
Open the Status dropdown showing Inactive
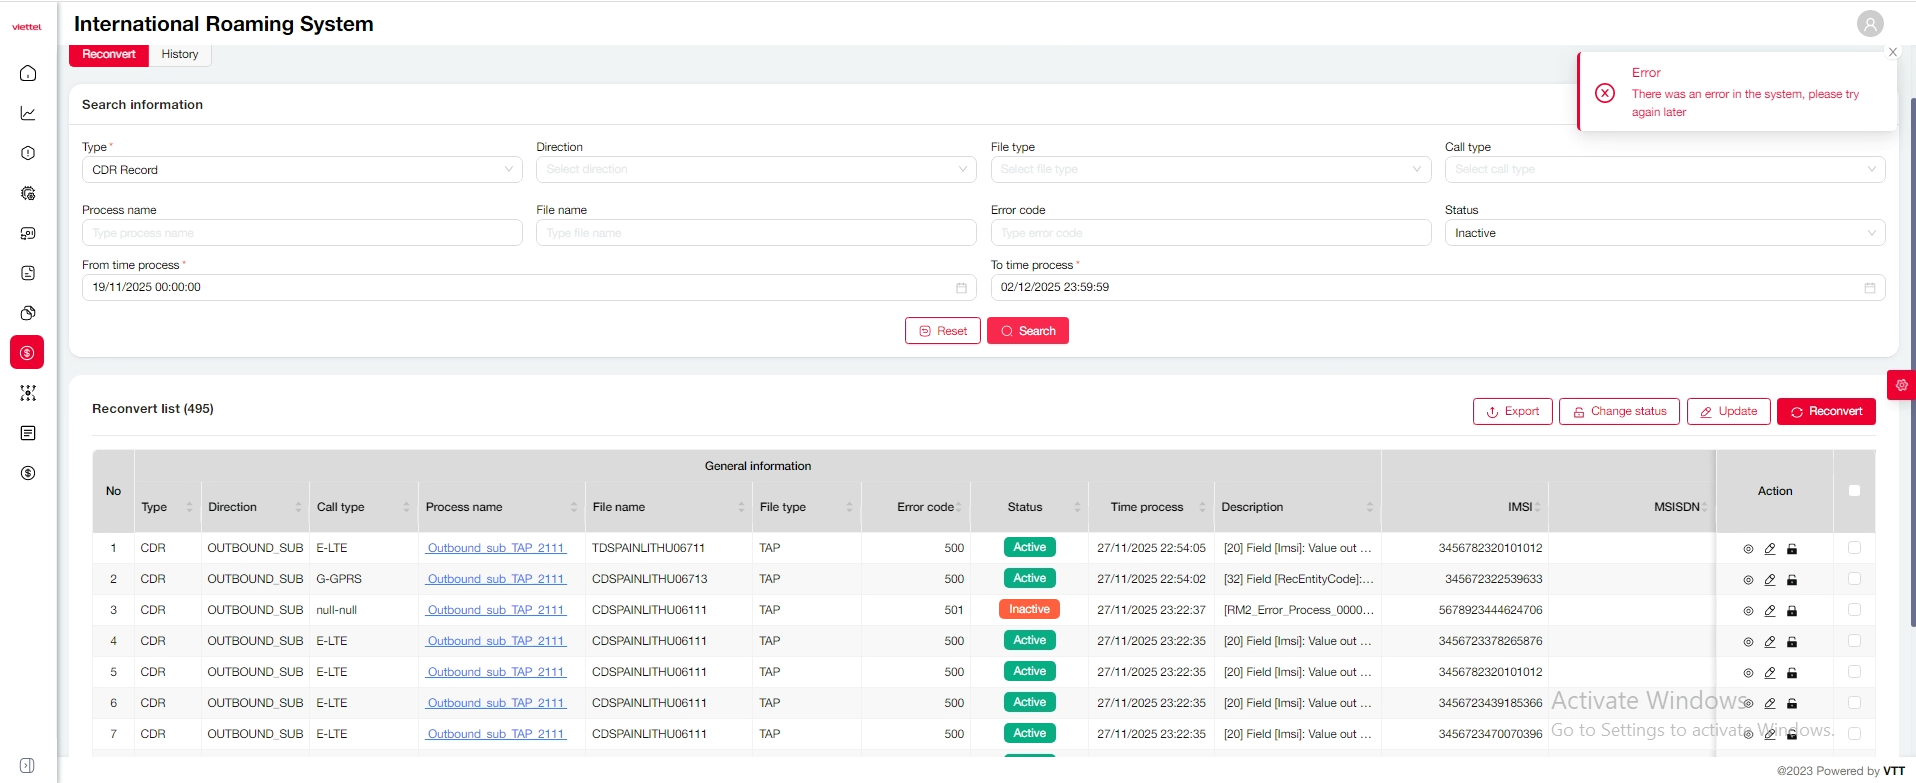click(x=1664, y=233)
